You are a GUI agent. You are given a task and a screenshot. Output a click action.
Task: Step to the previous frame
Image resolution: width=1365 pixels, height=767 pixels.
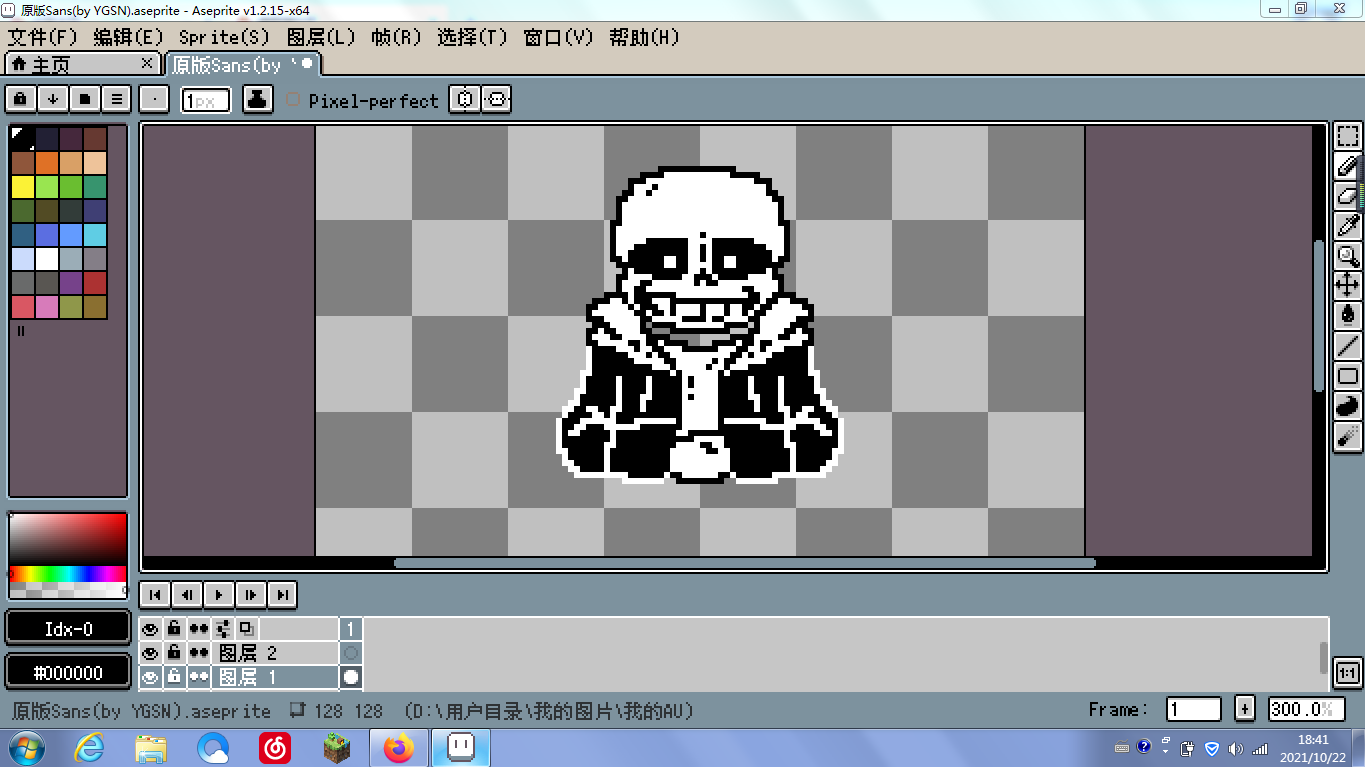coord(187,594)
